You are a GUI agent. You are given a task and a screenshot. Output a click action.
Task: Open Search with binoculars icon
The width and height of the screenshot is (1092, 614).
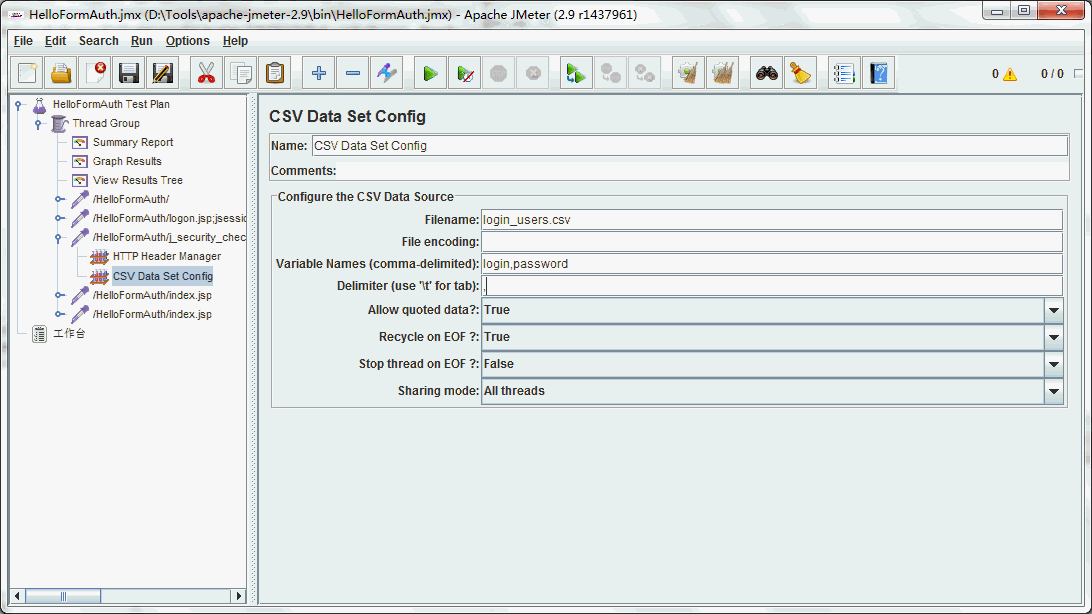767,73
